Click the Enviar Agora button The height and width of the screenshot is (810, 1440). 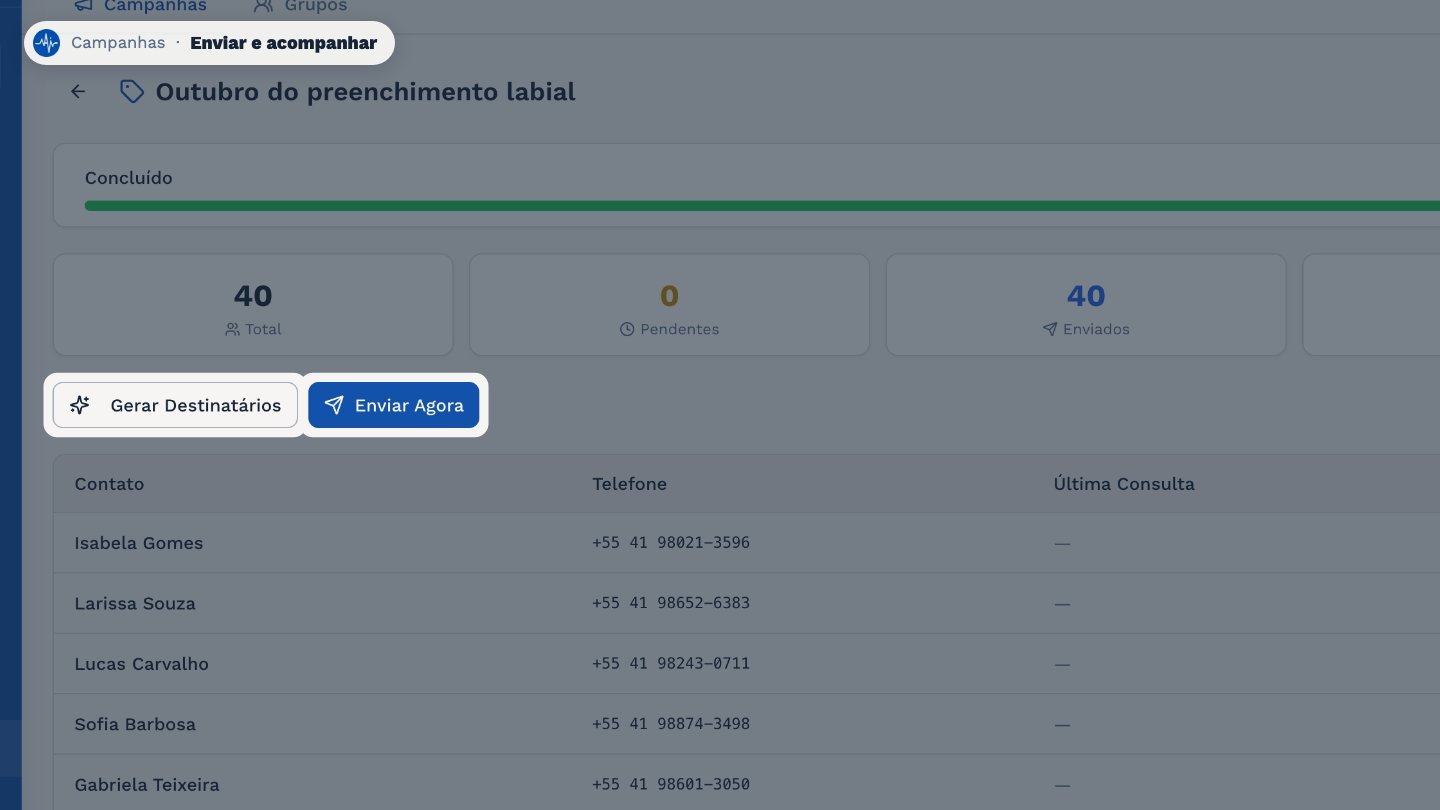(394, 405)
